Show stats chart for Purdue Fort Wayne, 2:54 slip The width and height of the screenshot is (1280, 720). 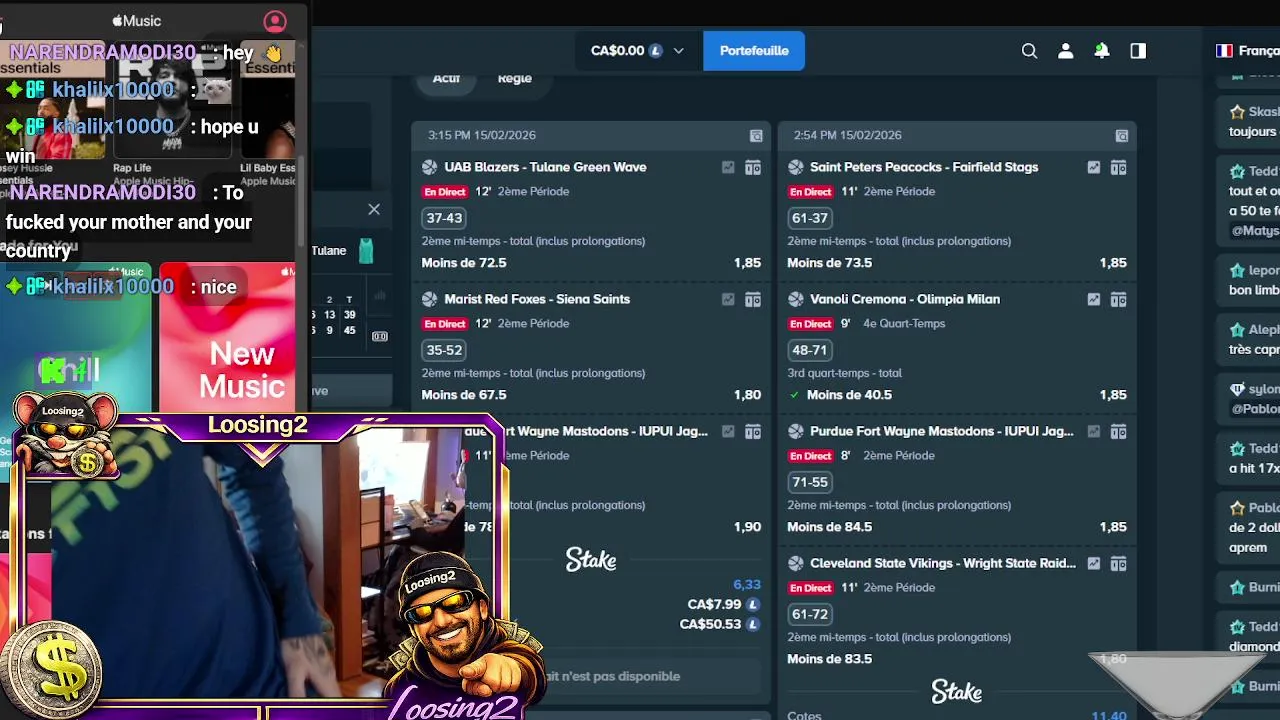[1094, 431]
